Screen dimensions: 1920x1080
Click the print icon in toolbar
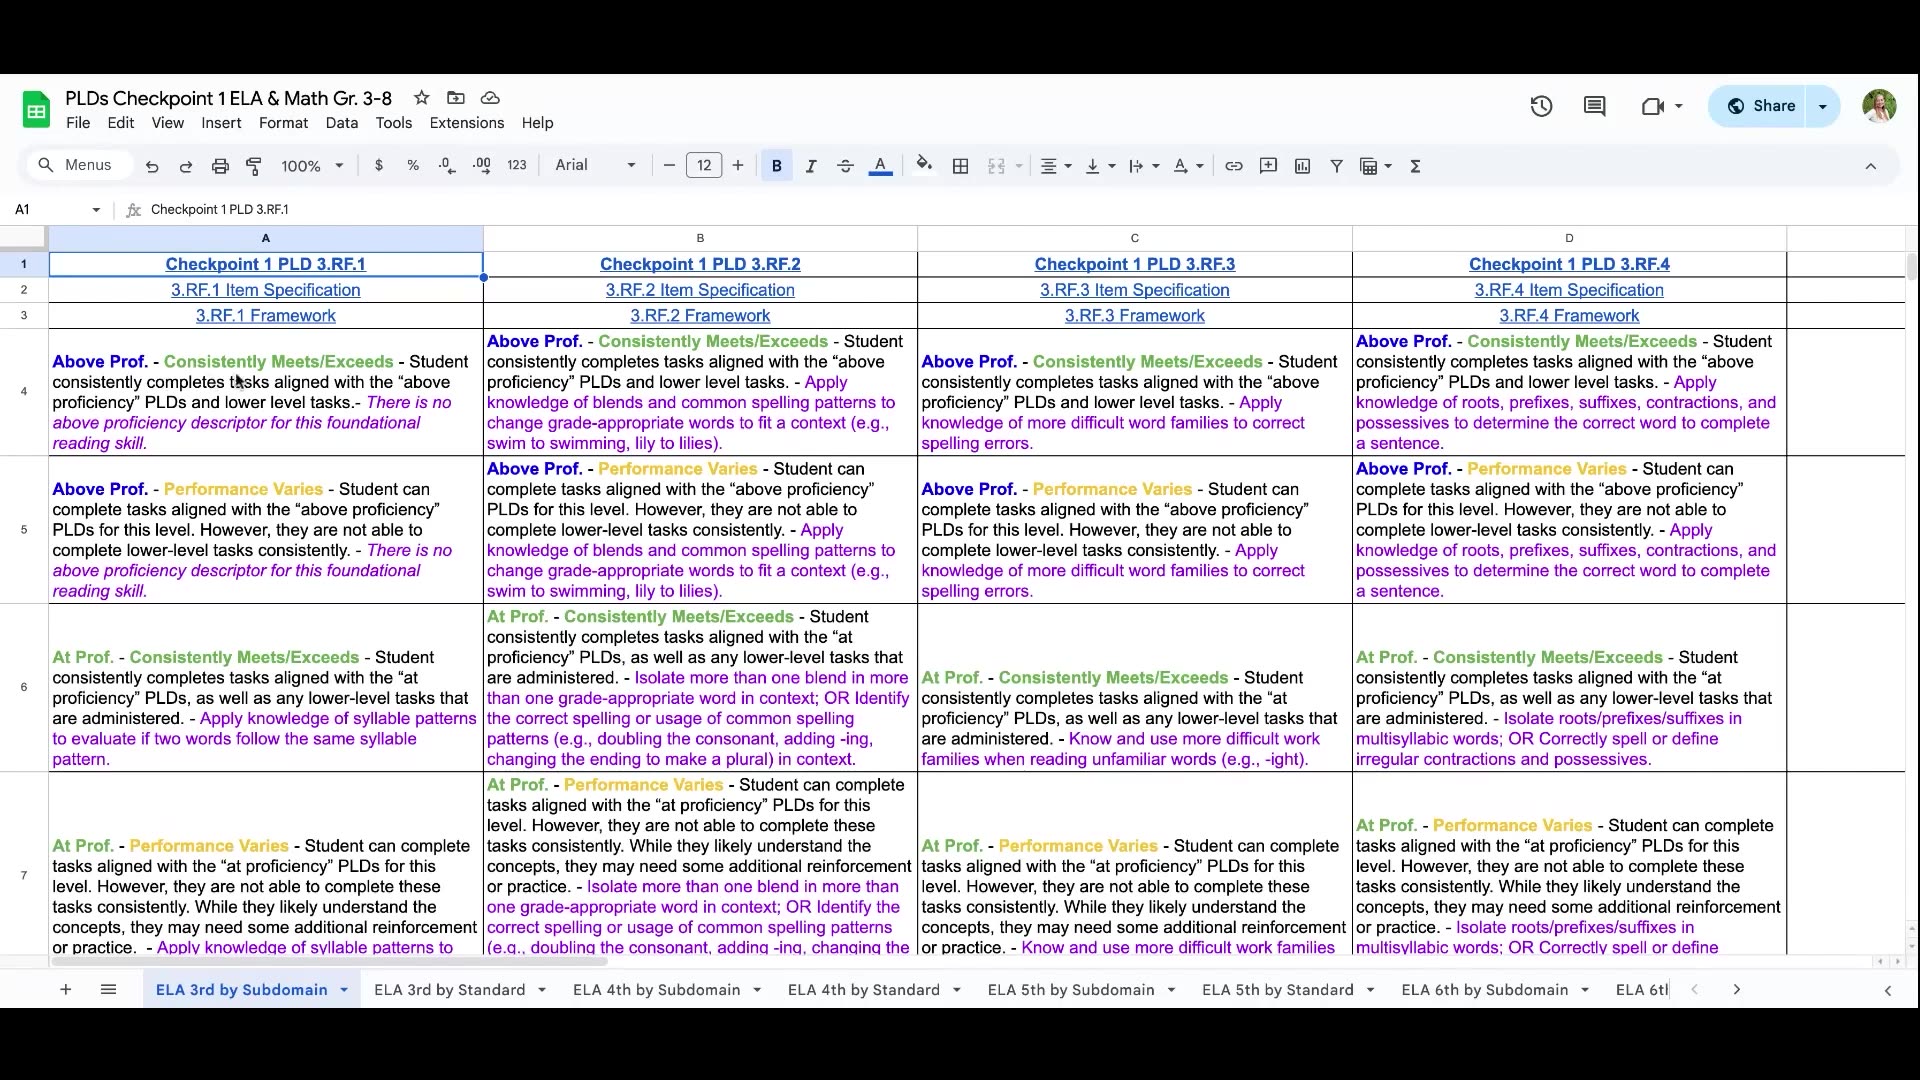tap(220, 166)
